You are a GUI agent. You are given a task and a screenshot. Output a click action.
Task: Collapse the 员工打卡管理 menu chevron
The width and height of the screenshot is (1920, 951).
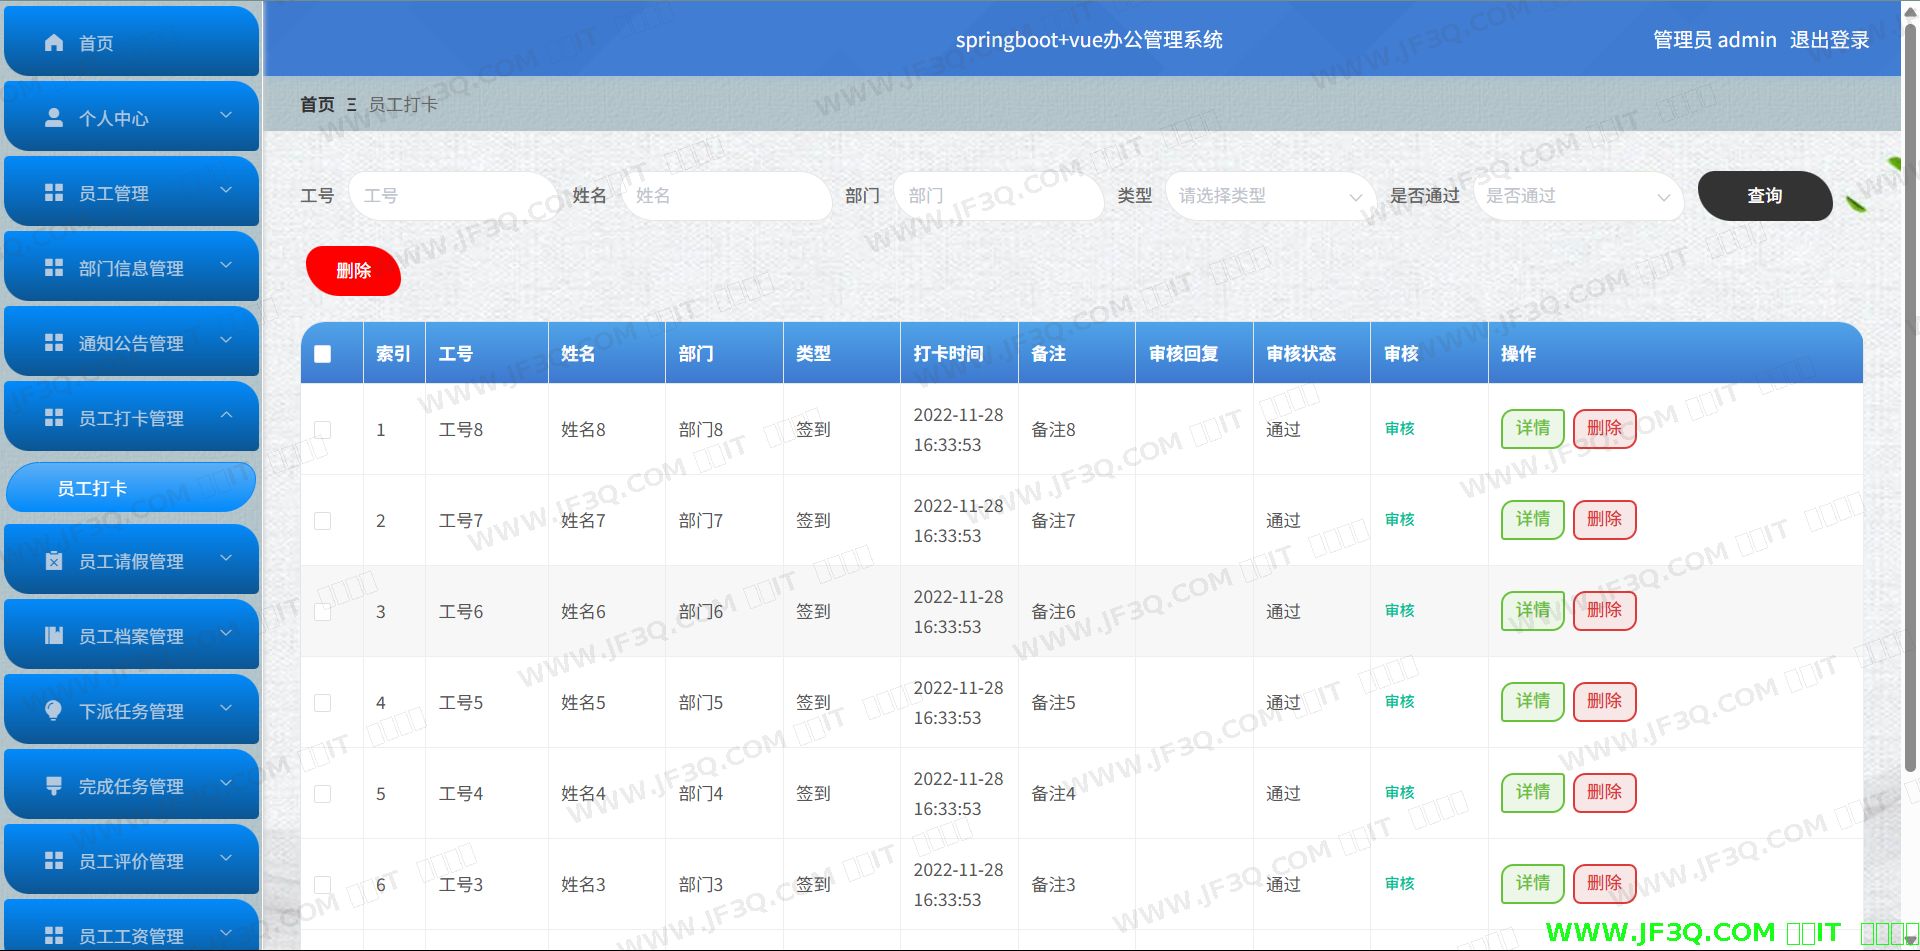point(226,415)
